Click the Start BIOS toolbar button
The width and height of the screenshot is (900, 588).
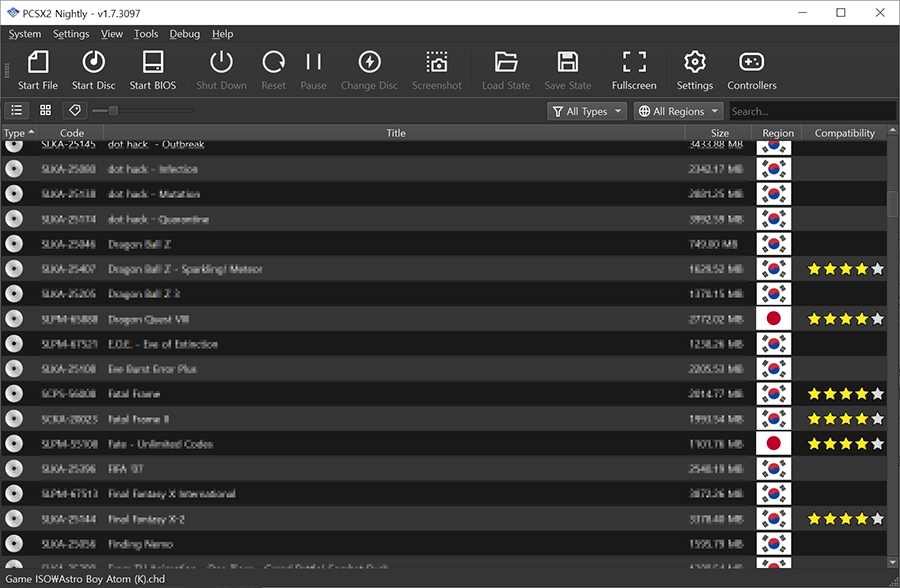click(153, 70)
